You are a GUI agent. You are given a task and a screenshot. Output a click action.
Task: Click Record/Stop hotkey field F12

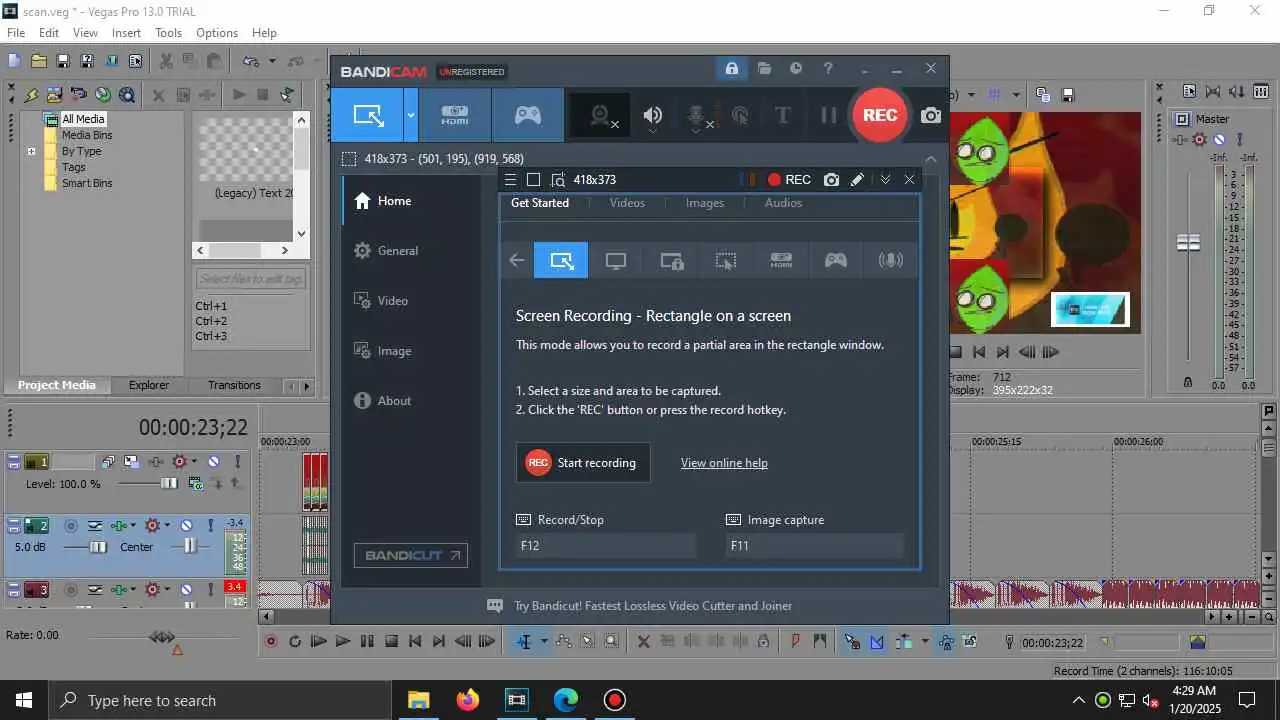[606, 545]
